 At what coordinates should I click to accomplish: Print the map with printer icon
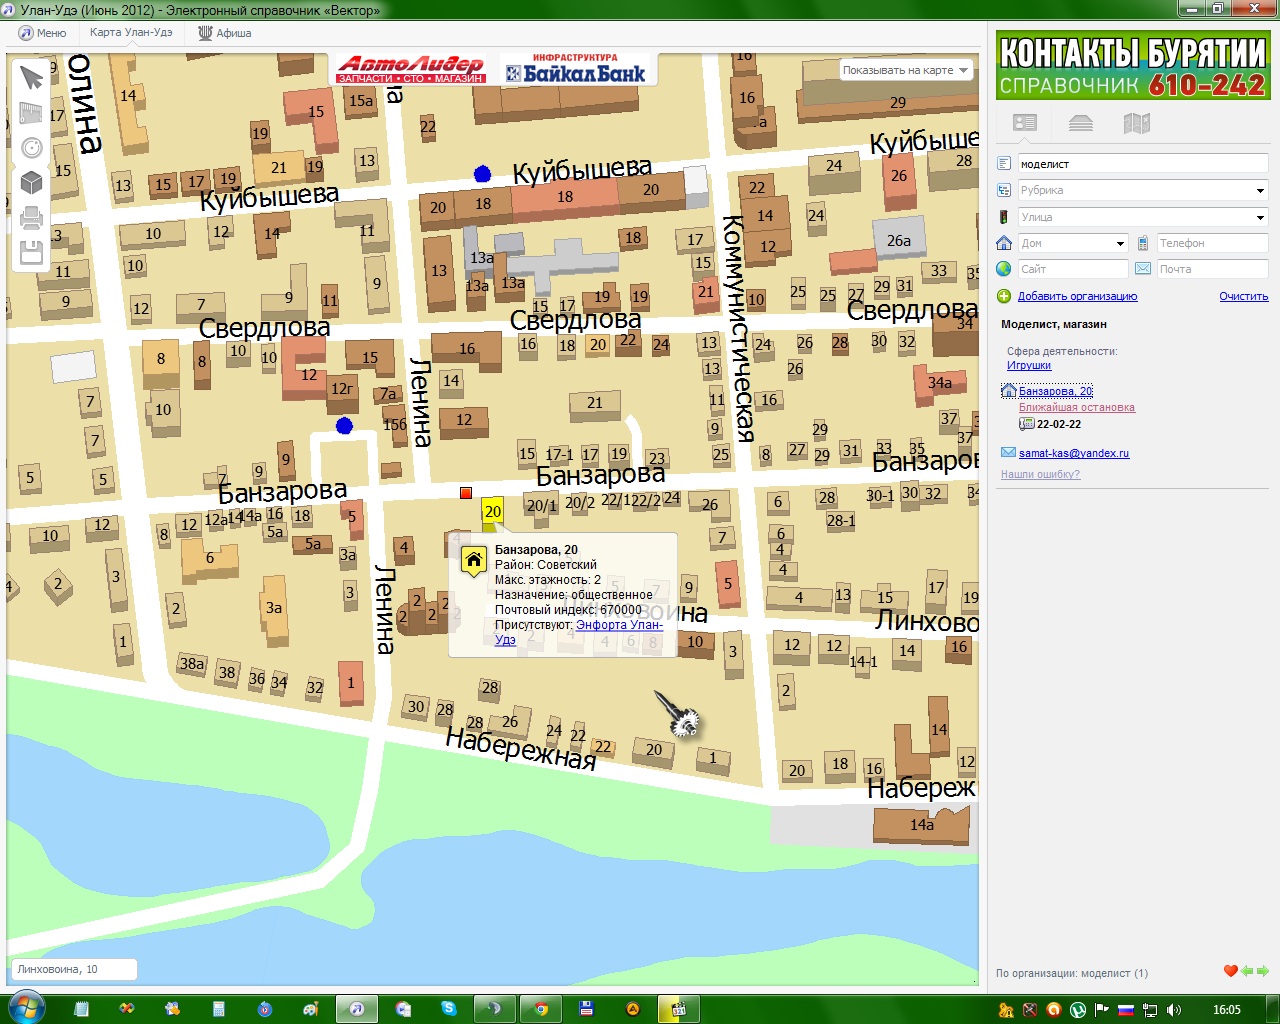(x=32, y=217)
